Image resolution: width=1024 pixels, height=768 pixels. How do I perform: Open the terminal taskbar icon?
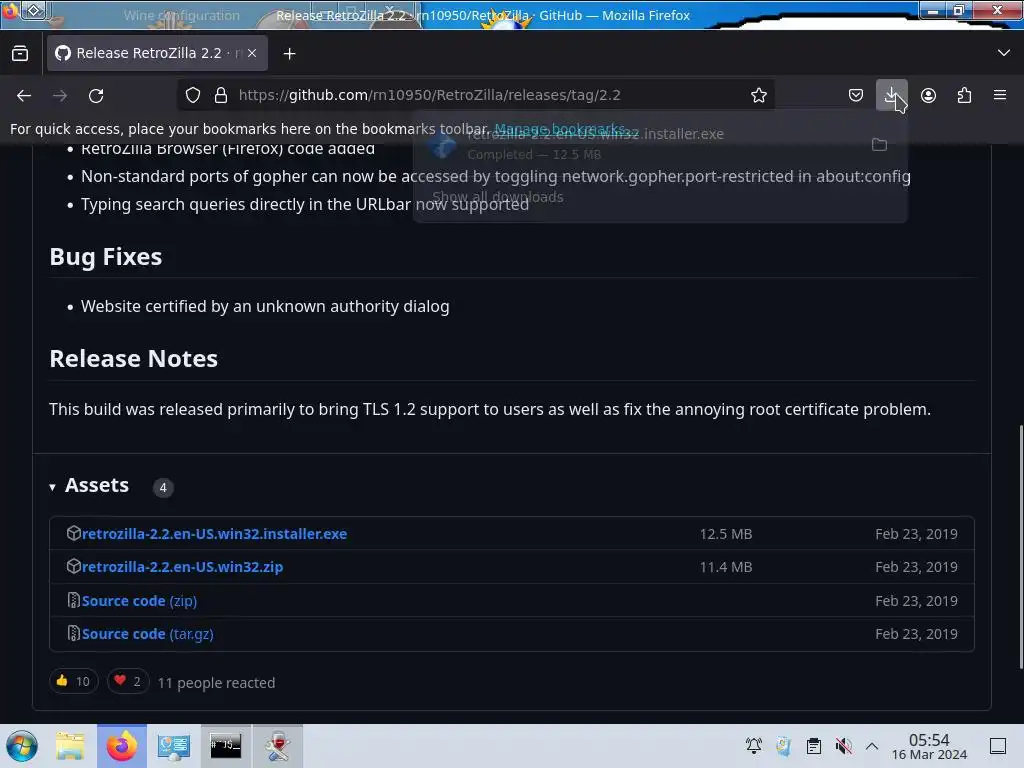tap(225, 746)
